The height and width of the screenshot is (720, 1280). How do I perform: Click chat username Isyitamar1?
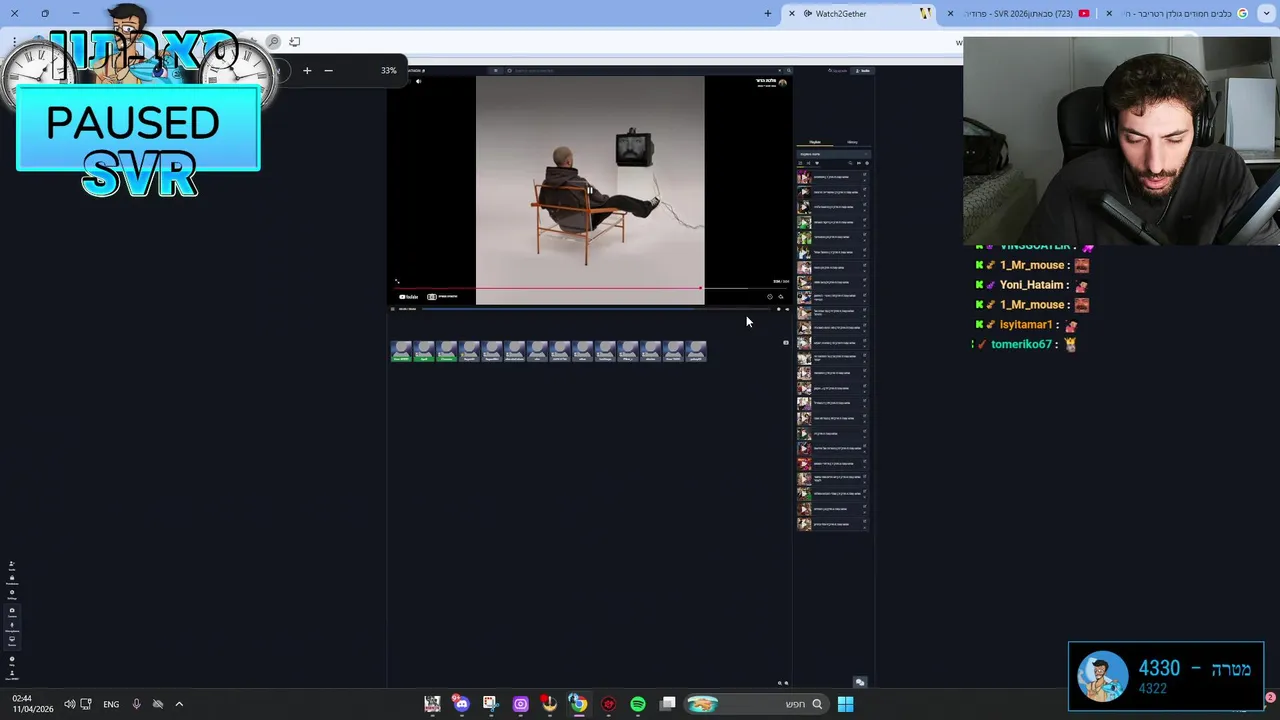1026,325
